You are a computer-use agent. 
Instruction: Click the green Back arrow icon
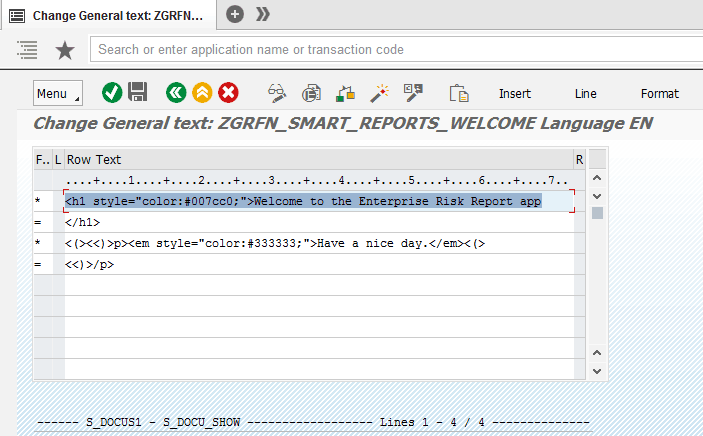(176, 93)
